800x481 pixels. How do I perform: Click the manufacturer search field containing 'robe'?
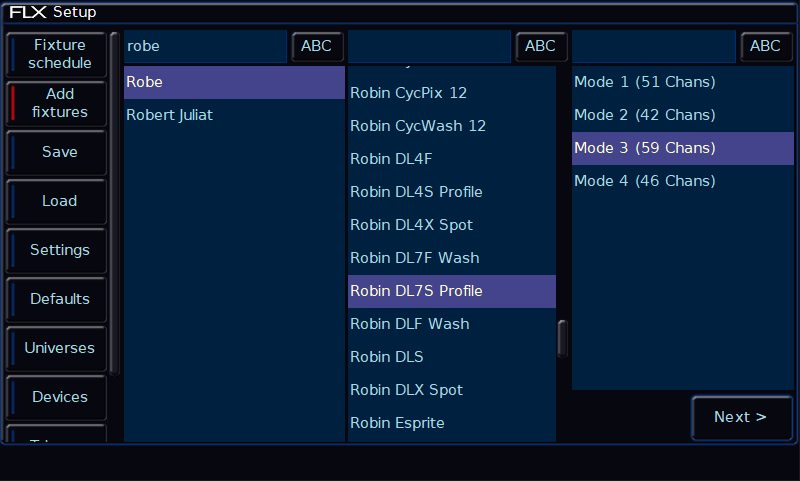click(x=205, y=46)
